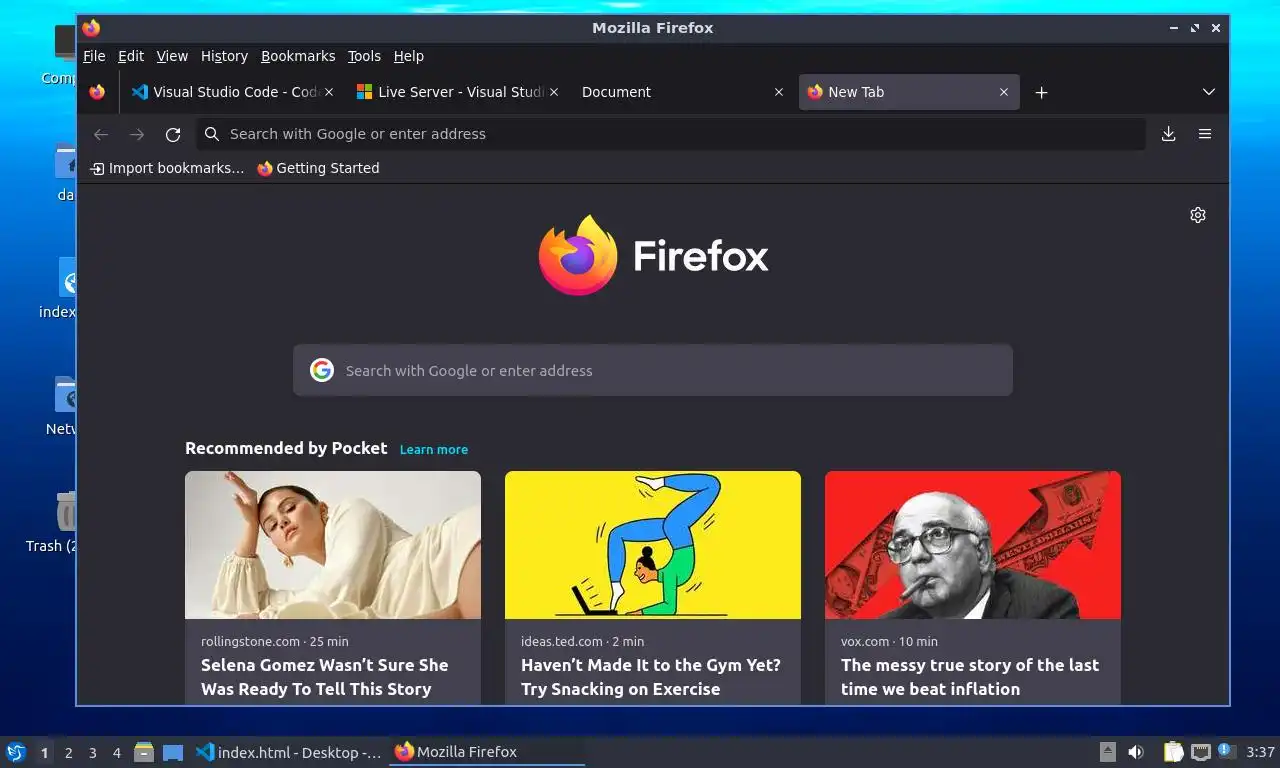The height and width of the screenshot is (768, 1280).
Task: Switch to the Document tab
Action: click(x=683, y=92)
